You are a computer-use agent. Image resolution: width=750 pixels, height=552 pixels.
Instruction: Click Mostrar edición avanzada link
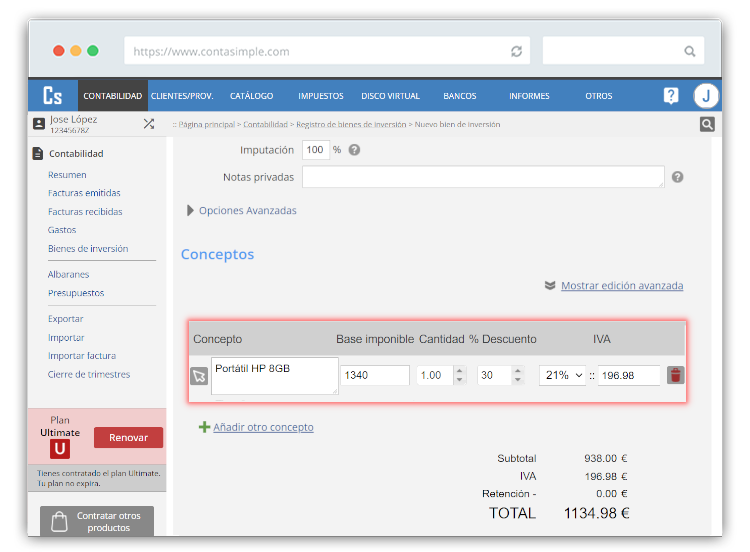pyautogui.click(x=621, y=286)
